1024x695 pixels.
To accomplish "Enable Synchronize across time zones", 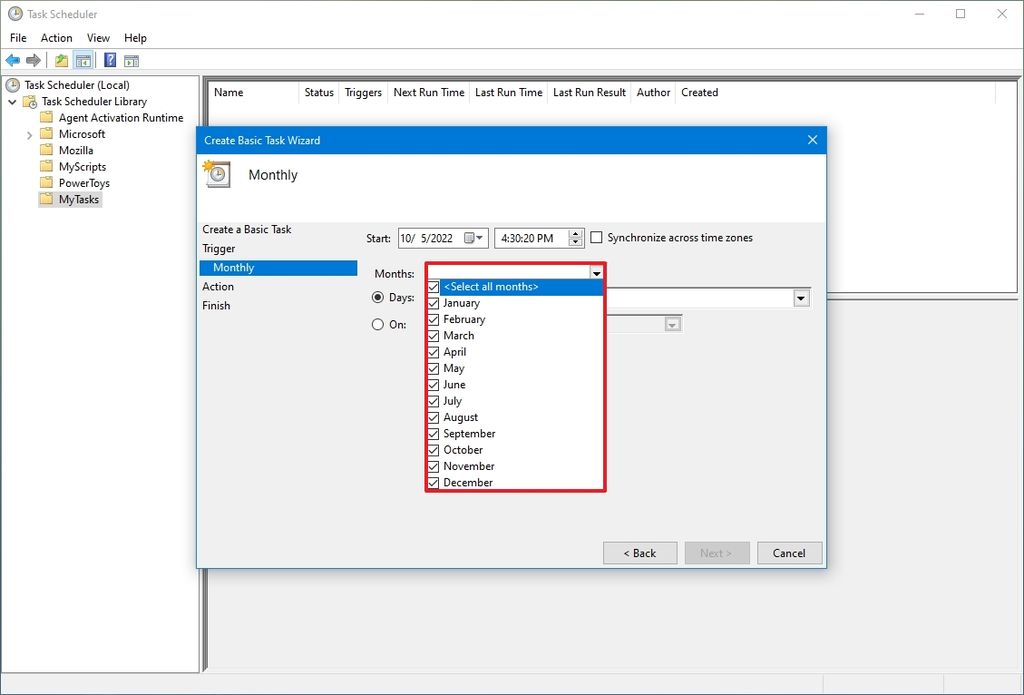I will [x=597, y=238].
